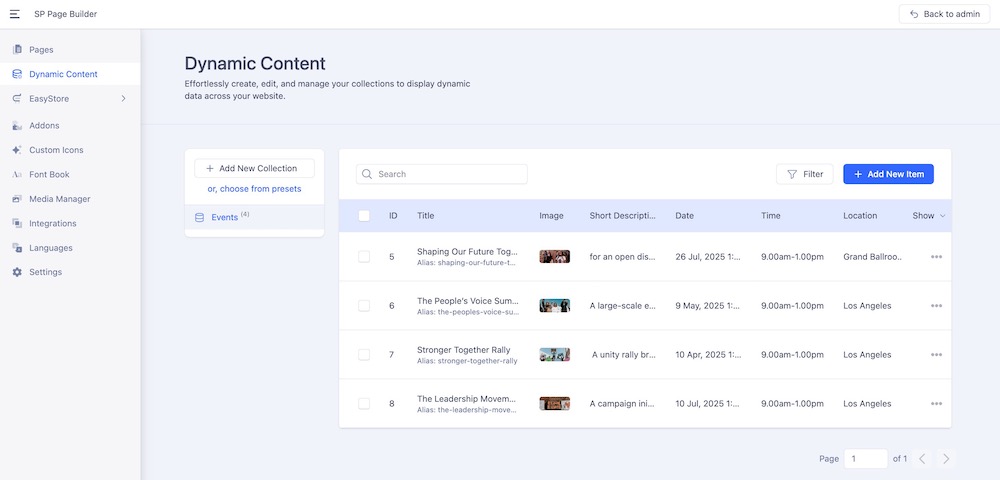Toggle the select-all checkbox in table header
The image size is (1000, 480).
click(364, 216)
